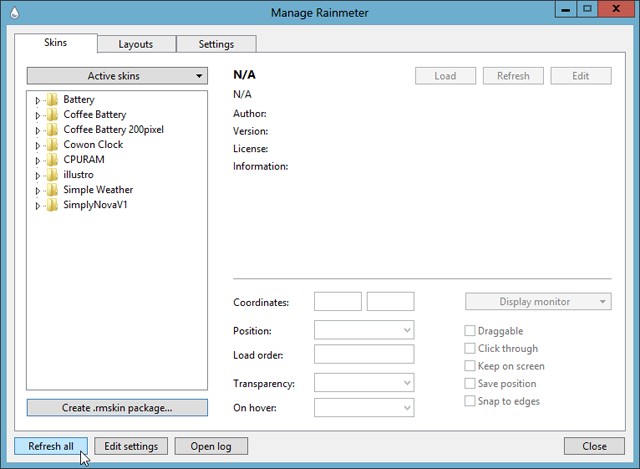Screen dimensions: 640x469
Task: Click the Close button at bottom right
Action: click(594, 446)
